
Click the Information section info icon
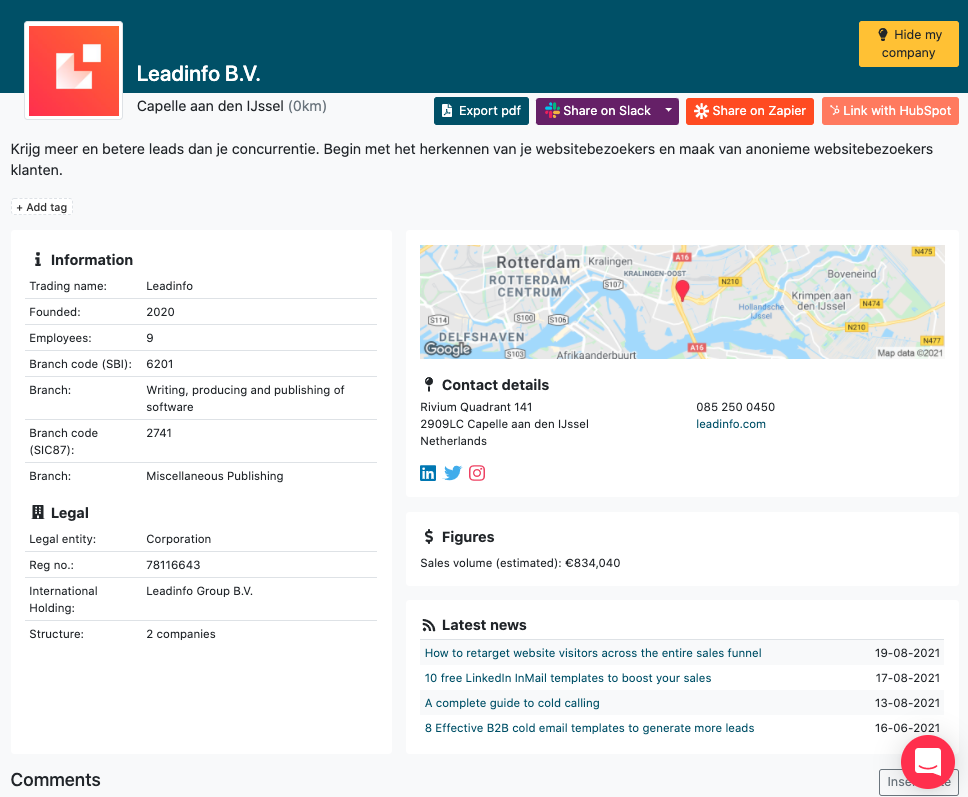38,260
